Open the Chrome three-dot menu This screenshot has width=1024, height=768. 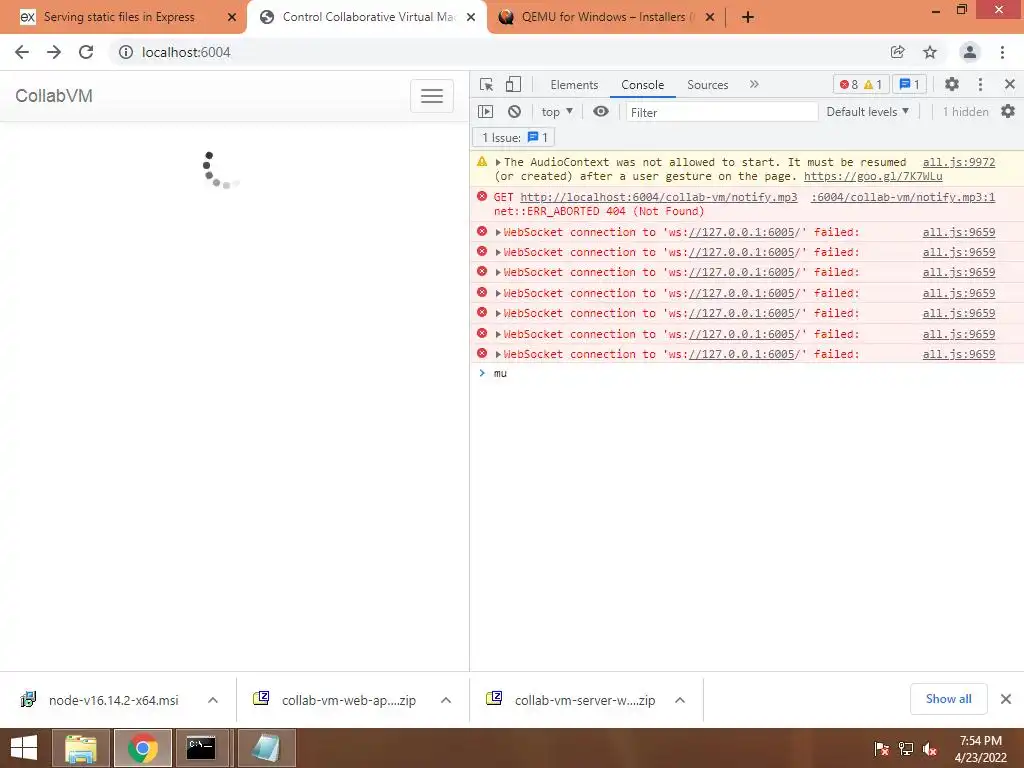[1002, 52]
